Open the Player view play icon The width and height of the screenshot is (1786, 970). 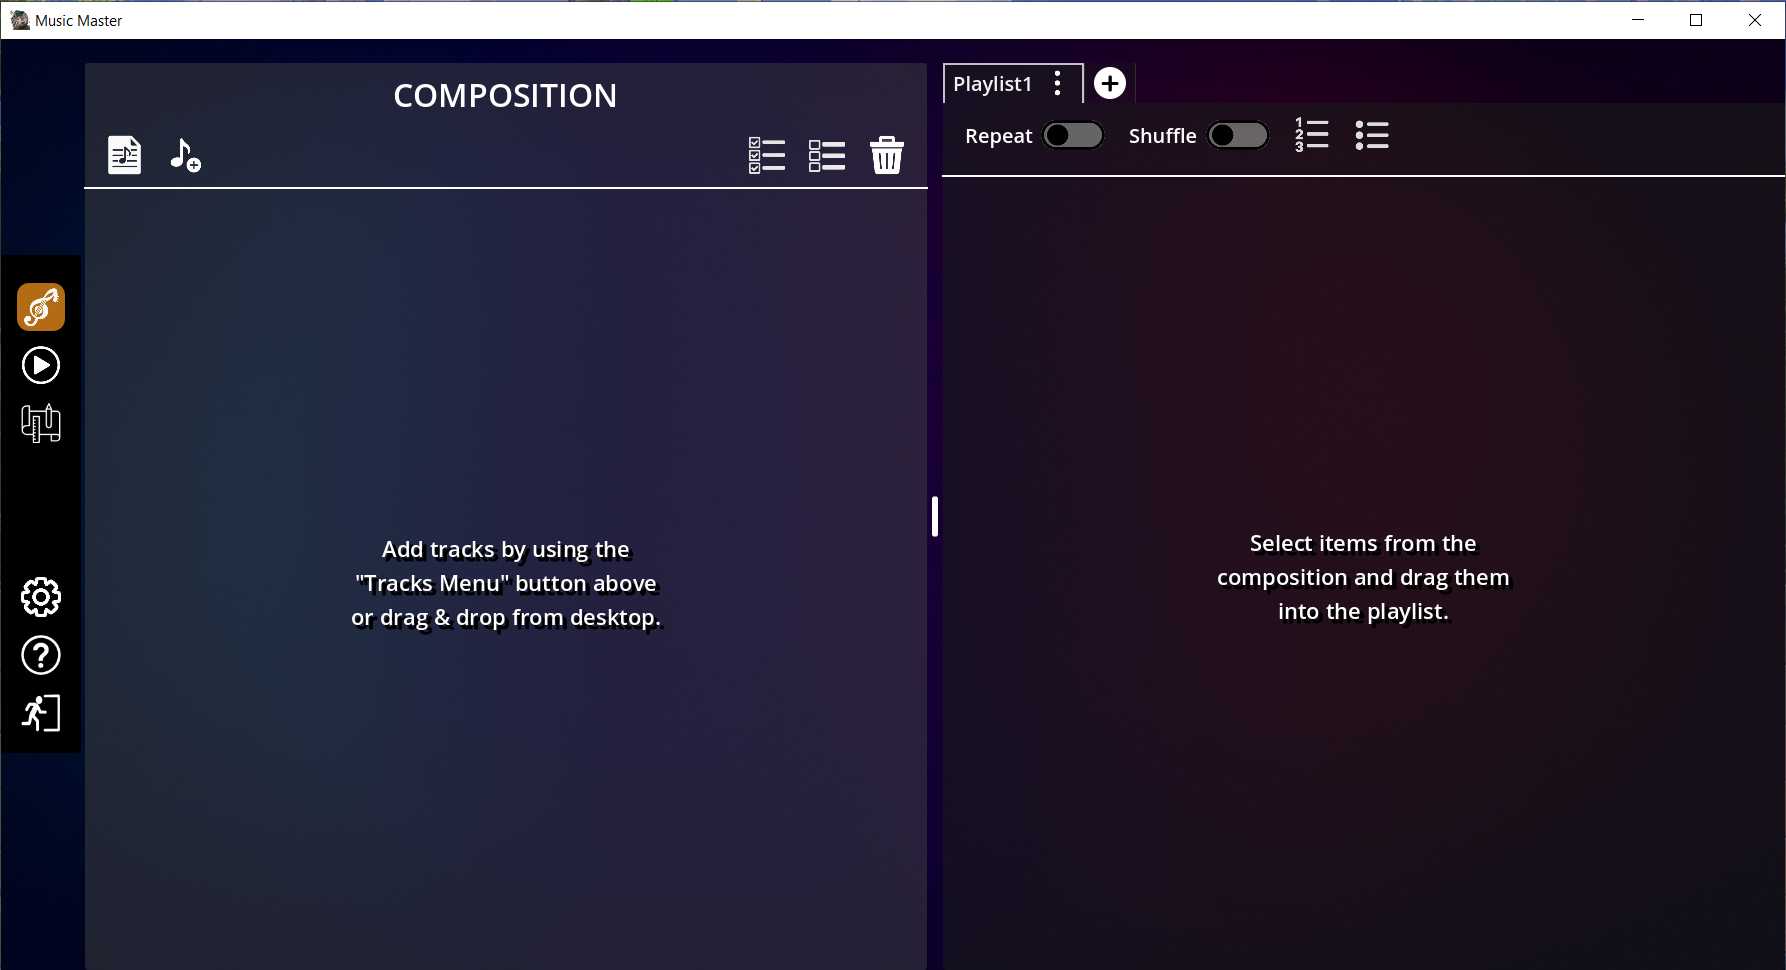coord(41,365)
